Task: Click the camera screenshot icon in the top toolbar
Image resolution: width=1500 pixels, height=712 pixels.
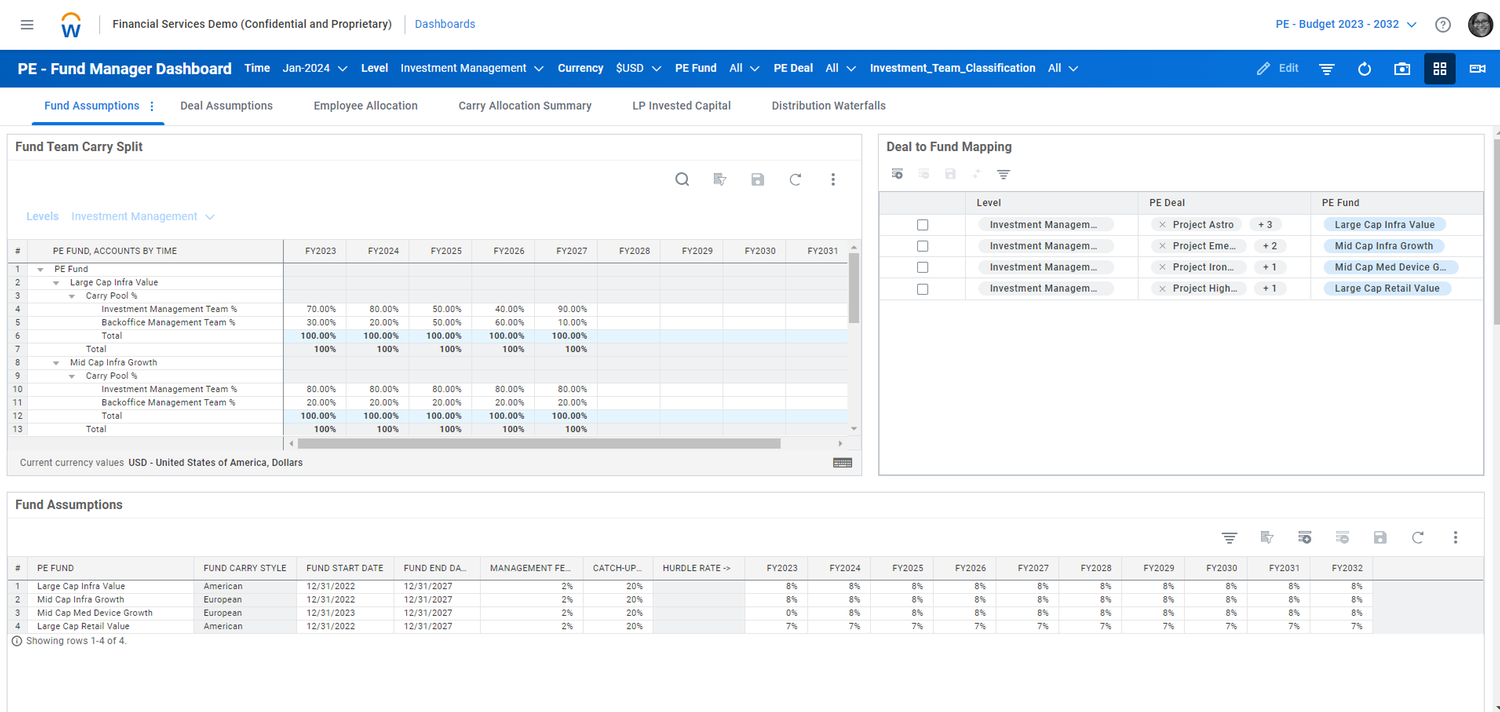Action: tap(1401, 68)
